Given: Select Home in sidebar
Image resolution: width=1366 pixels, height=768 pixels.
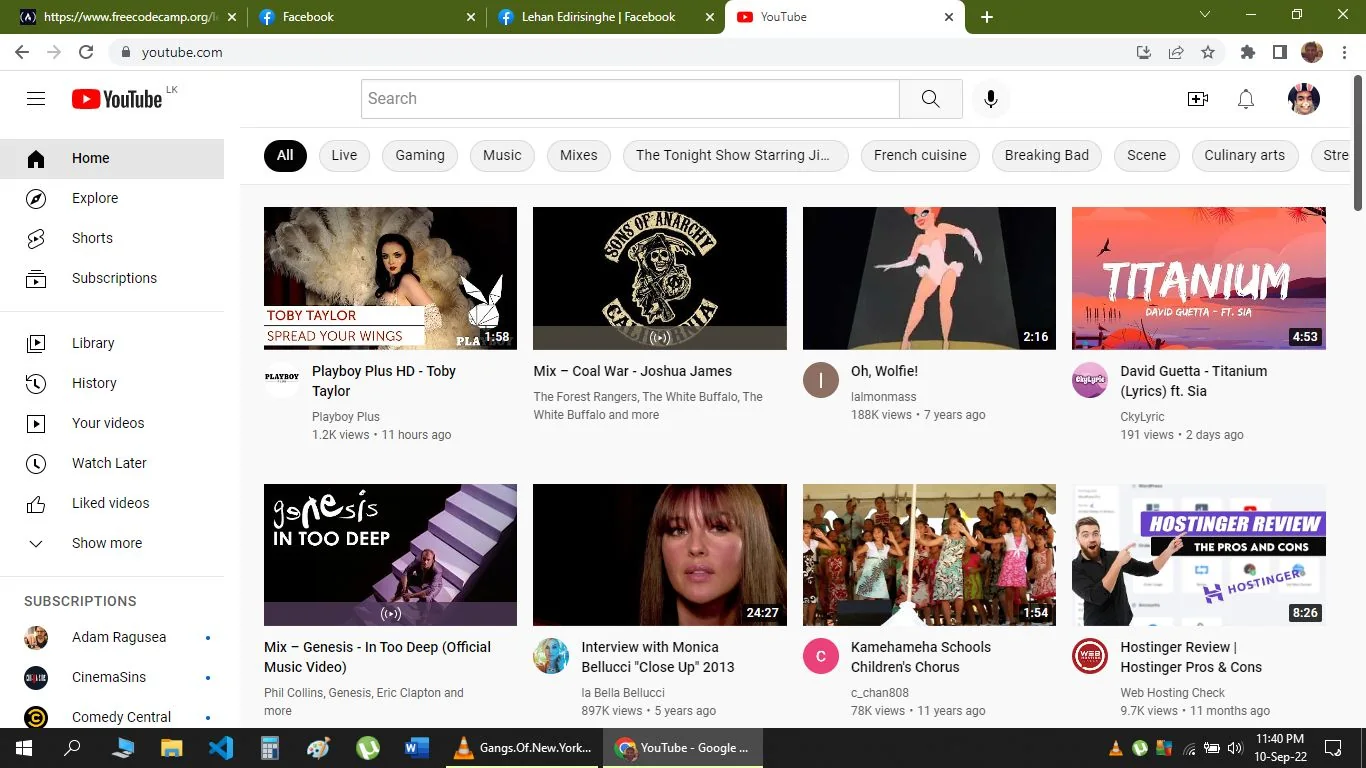Looking at the screenshot, I should point(112,158).
